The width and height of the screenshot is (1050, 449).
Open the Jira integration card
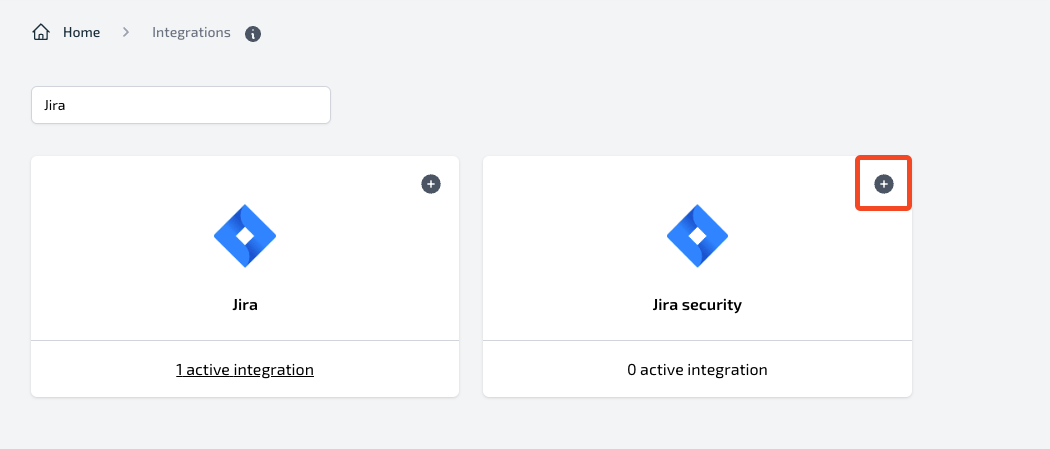pyautogui.click(x=245, y=248)
